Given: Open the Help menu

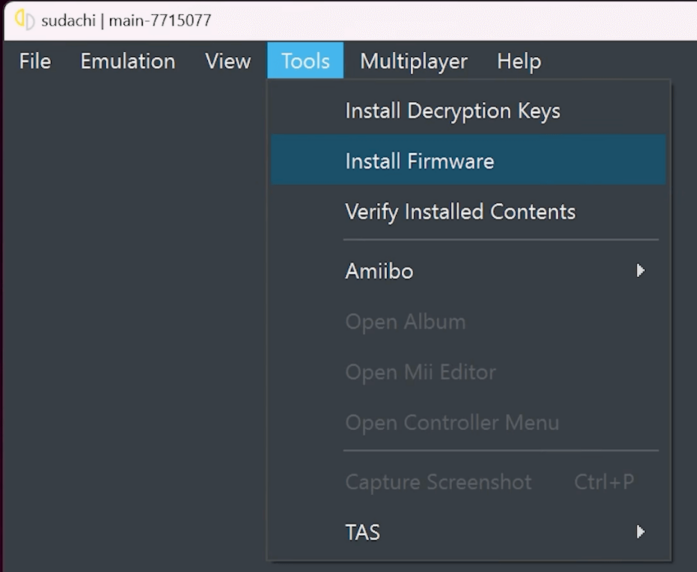Looking at the screenshot, I should pos(519,61).
